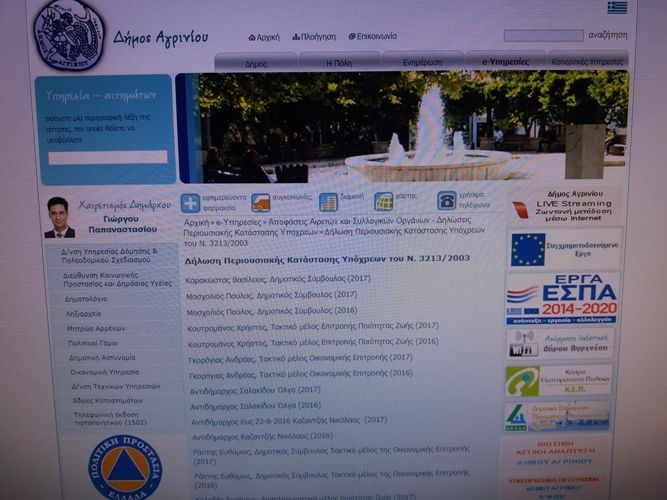Open the Πλοήγηση navigation link
The image size is (667, 500).
coord(314,37)
